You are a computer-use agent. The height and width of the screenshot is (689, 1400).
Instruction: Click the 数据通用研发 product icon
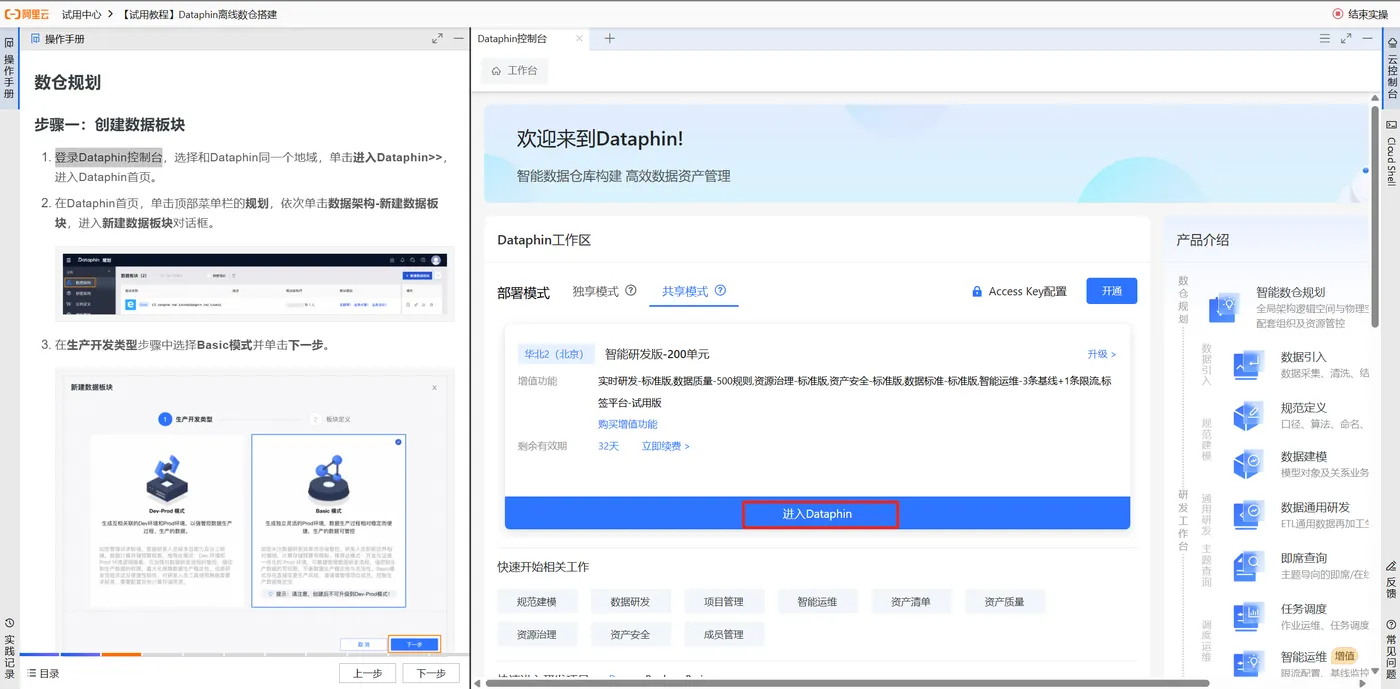coord(1250,514)
